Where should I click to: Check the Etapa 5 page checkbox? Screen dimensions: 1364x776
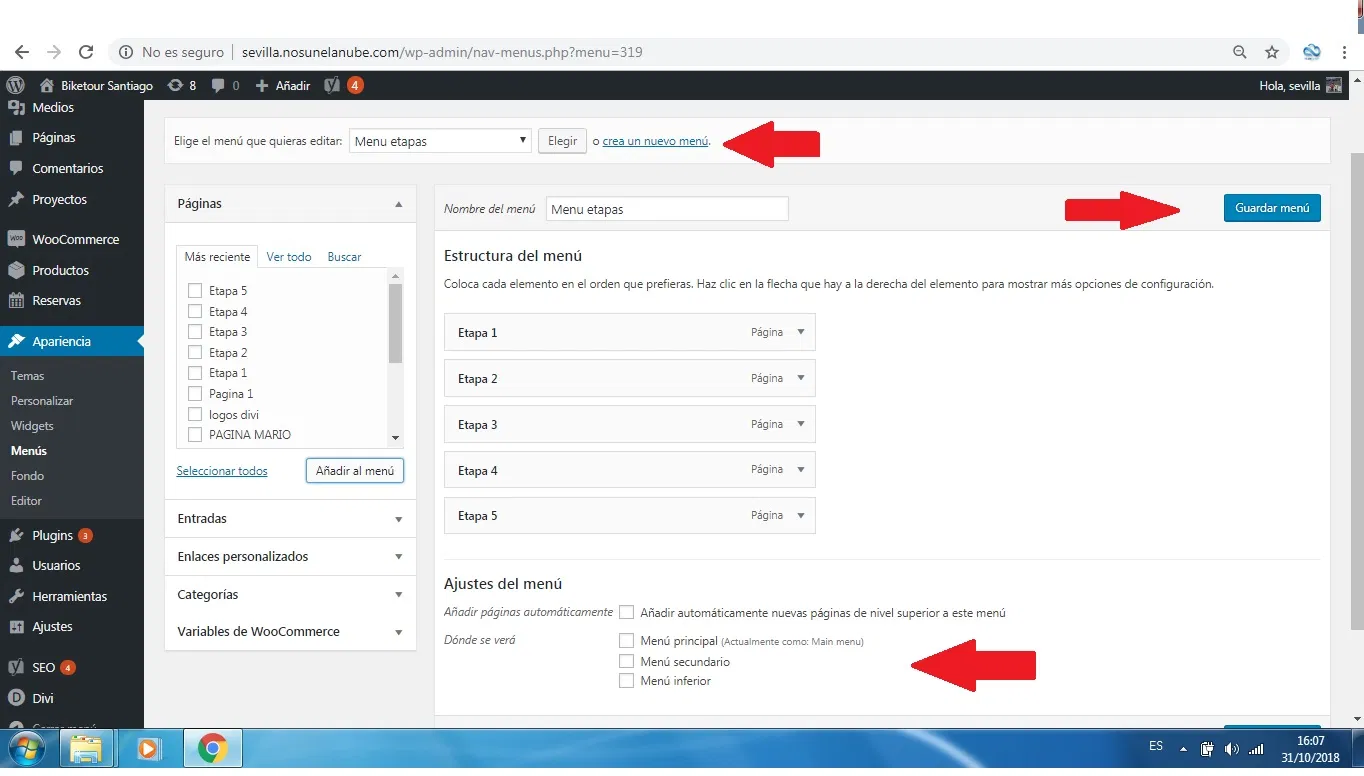195,291
